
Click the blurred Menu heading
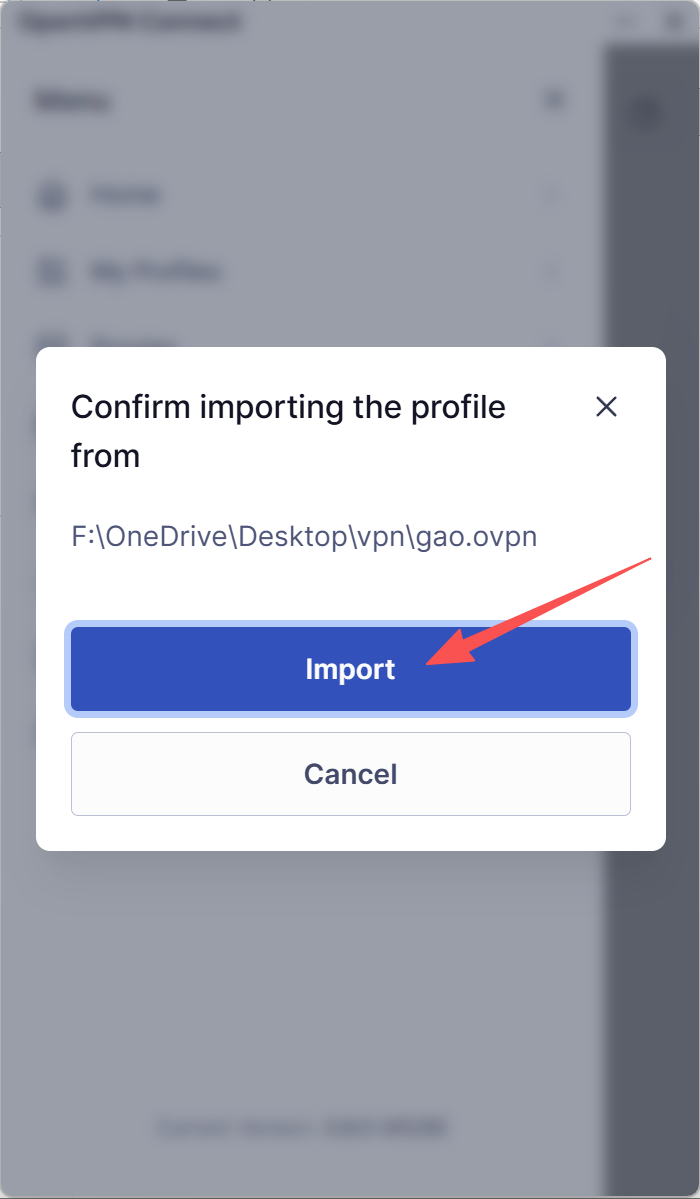click(x=72, y=101)
